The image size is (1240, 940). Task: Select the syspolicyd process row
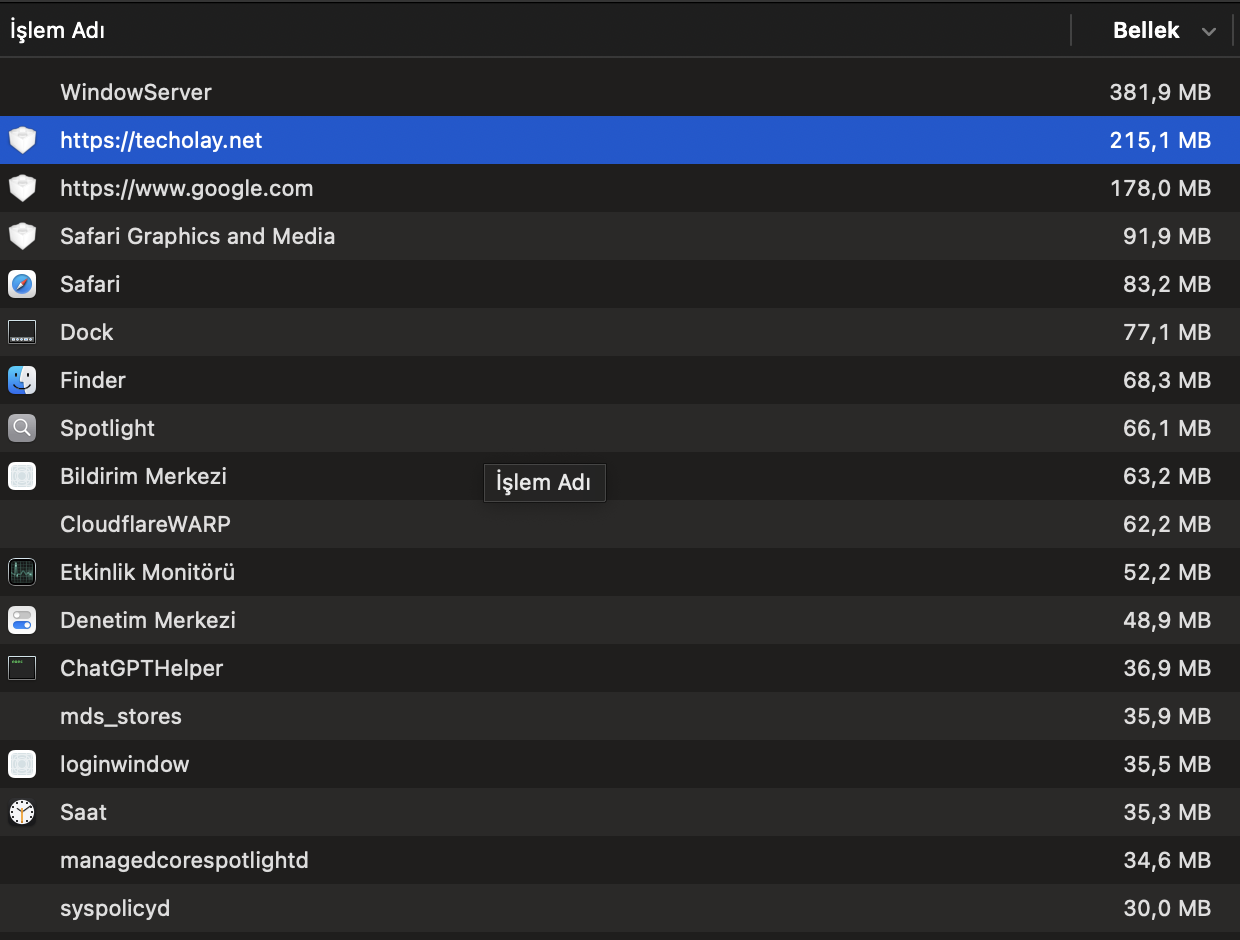pyautogui.click(x=620, y=908)
